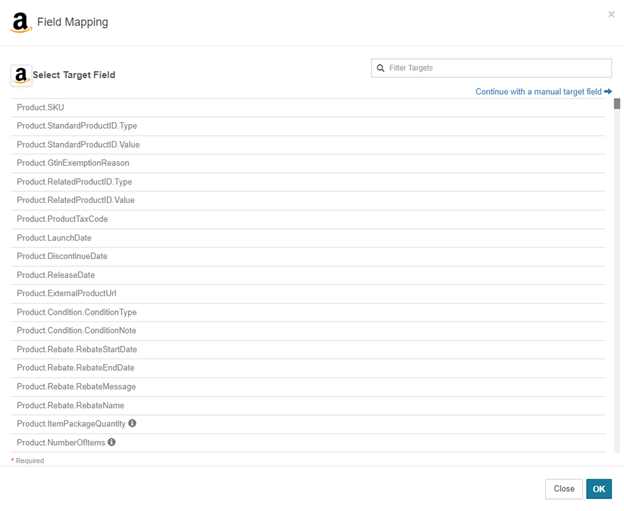Click the info icon next to Product.ItemPackageQuantity

(x=133, y=423)
